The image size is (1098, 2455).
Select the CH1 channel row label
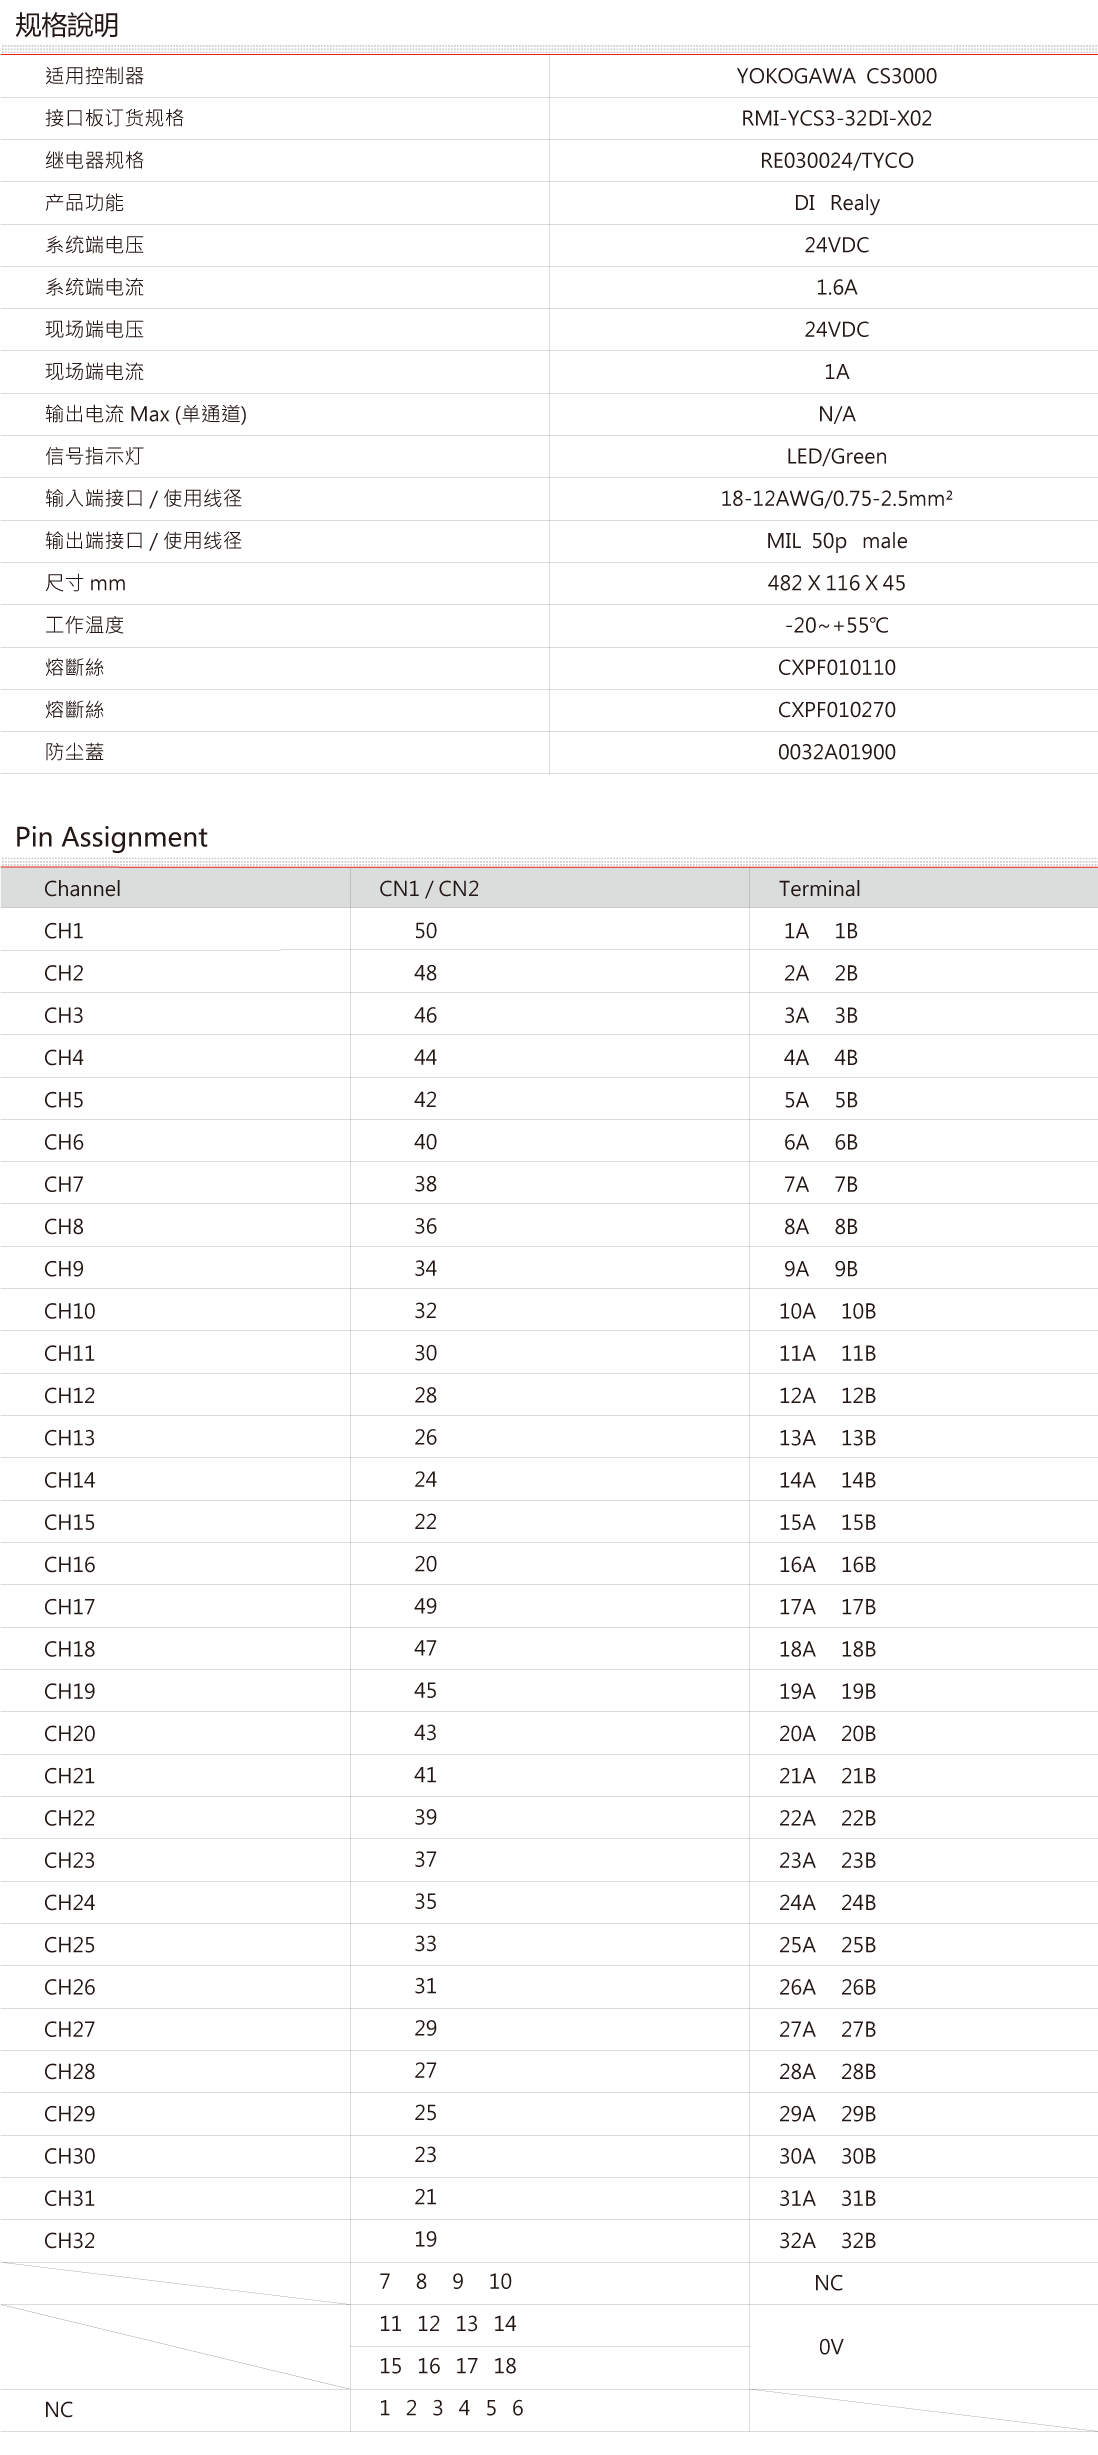pyautogui.click(x=64, y=931)
